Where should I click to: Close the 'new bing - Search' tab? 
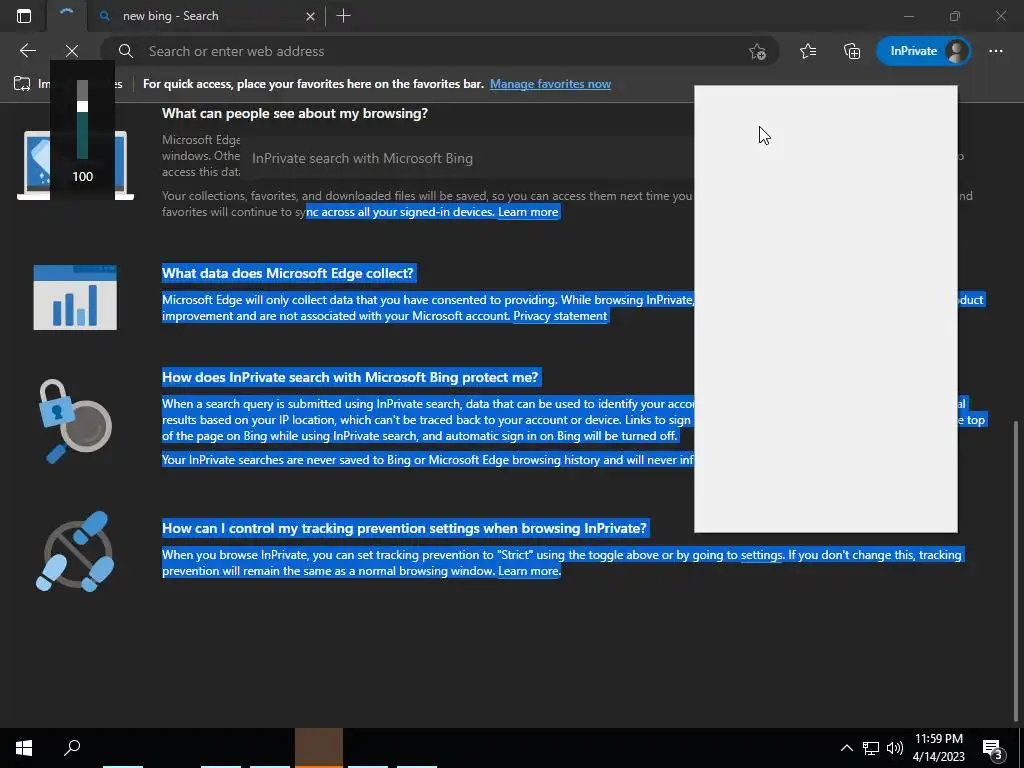click(x=311, y=16)
